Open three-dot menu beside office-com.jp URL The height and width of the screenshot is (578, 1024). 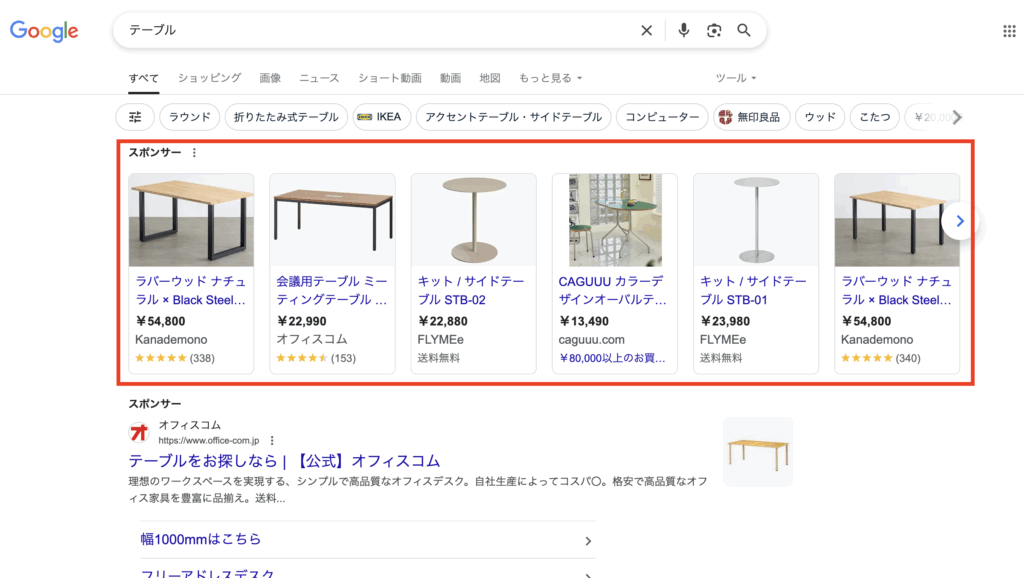[272, 440]
